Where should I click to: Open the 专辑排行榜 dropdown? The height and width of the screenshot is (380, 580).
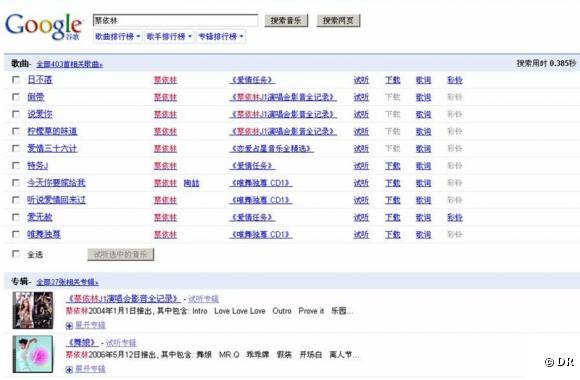[x=221, y=37]
